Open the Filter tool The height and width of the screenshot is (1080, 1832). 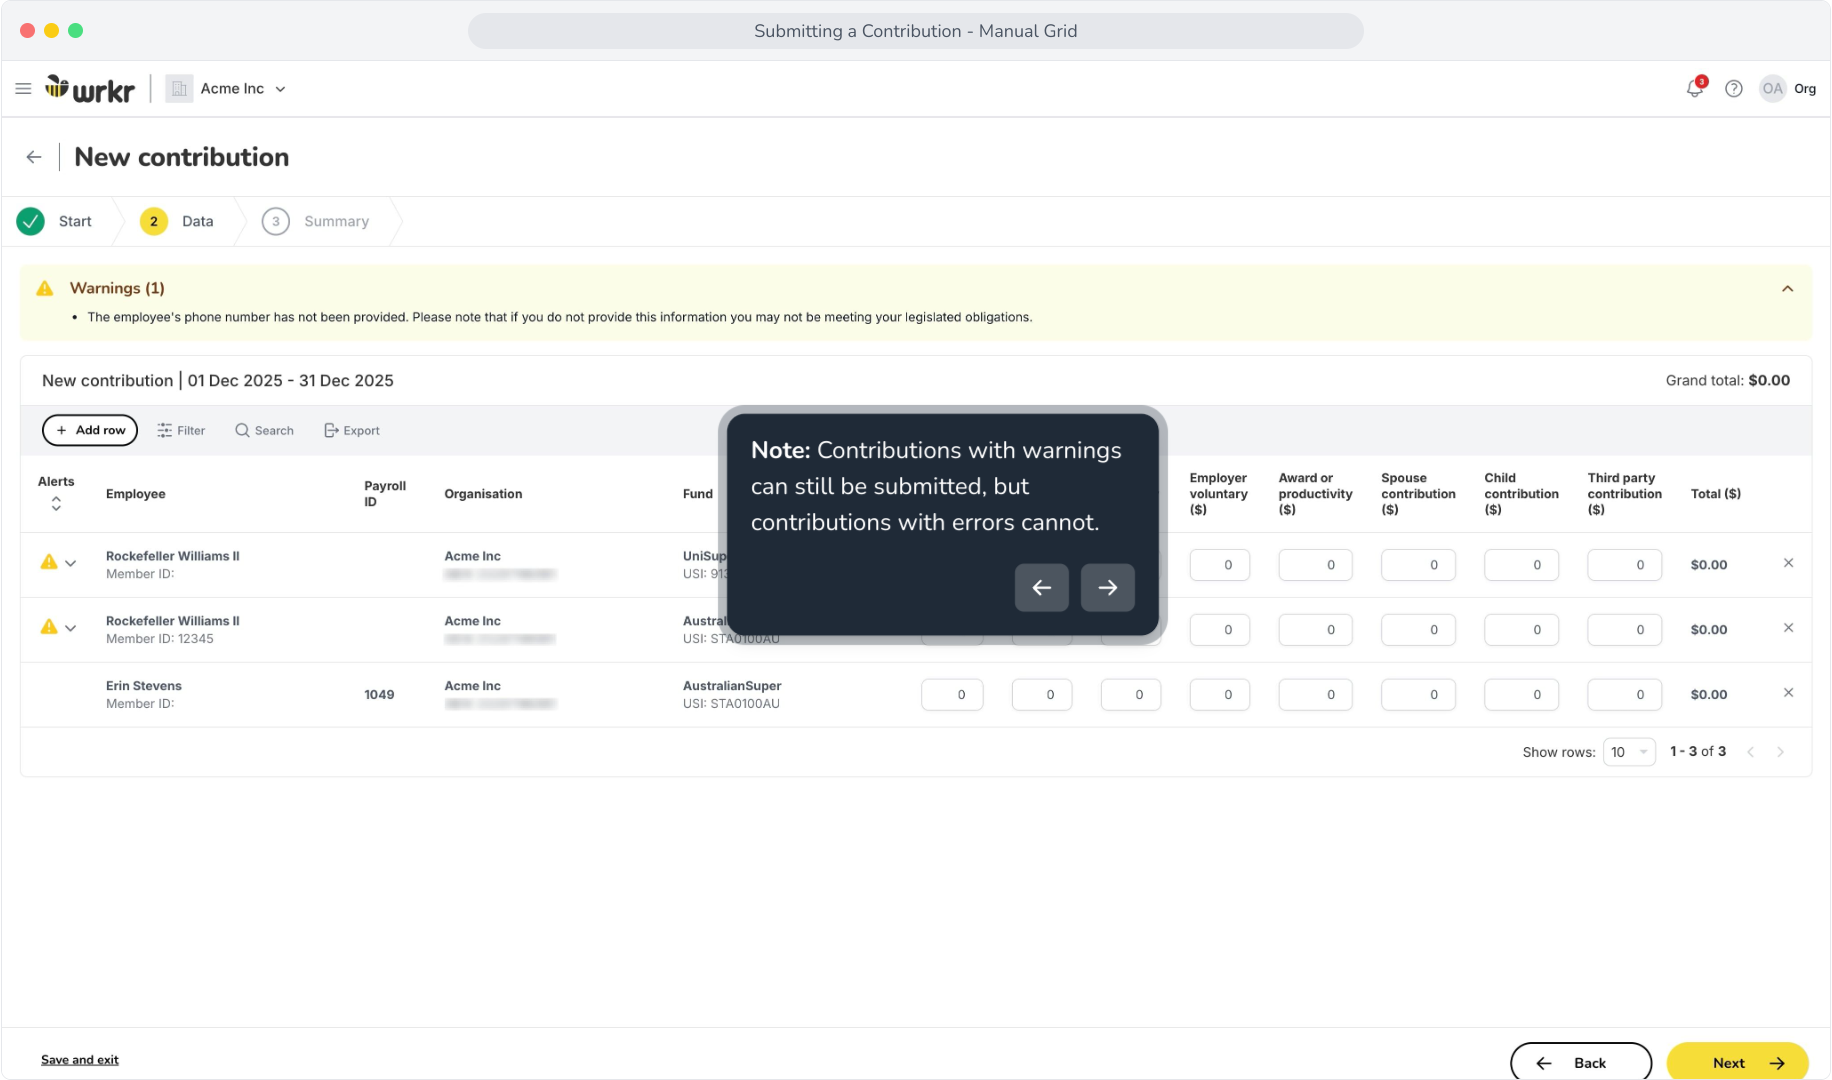pos(181,431)
